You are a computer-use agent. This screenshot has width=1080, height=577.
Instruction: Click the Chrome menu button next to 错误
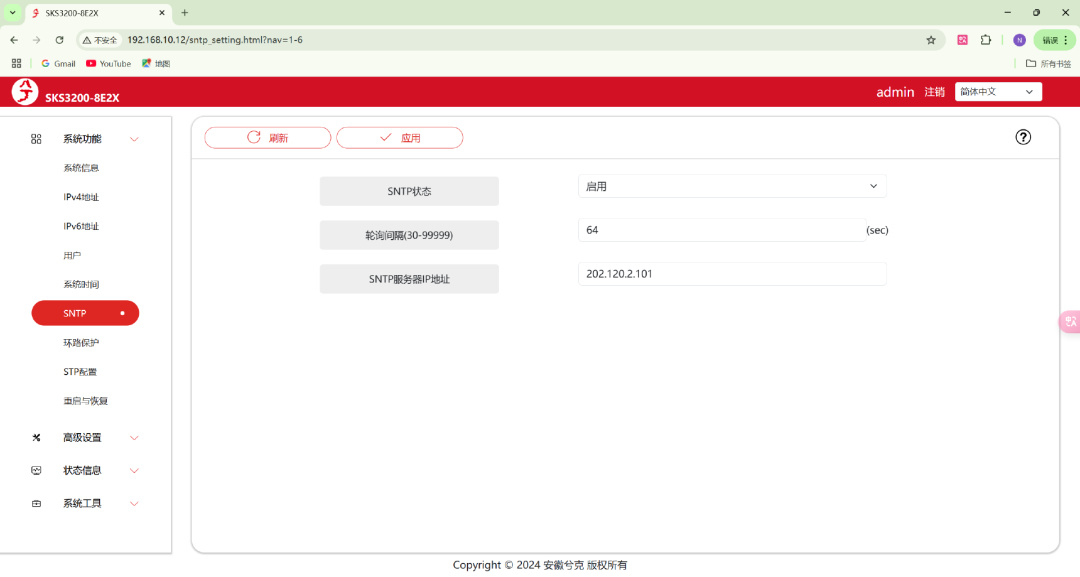click(x=1066, y=40)
